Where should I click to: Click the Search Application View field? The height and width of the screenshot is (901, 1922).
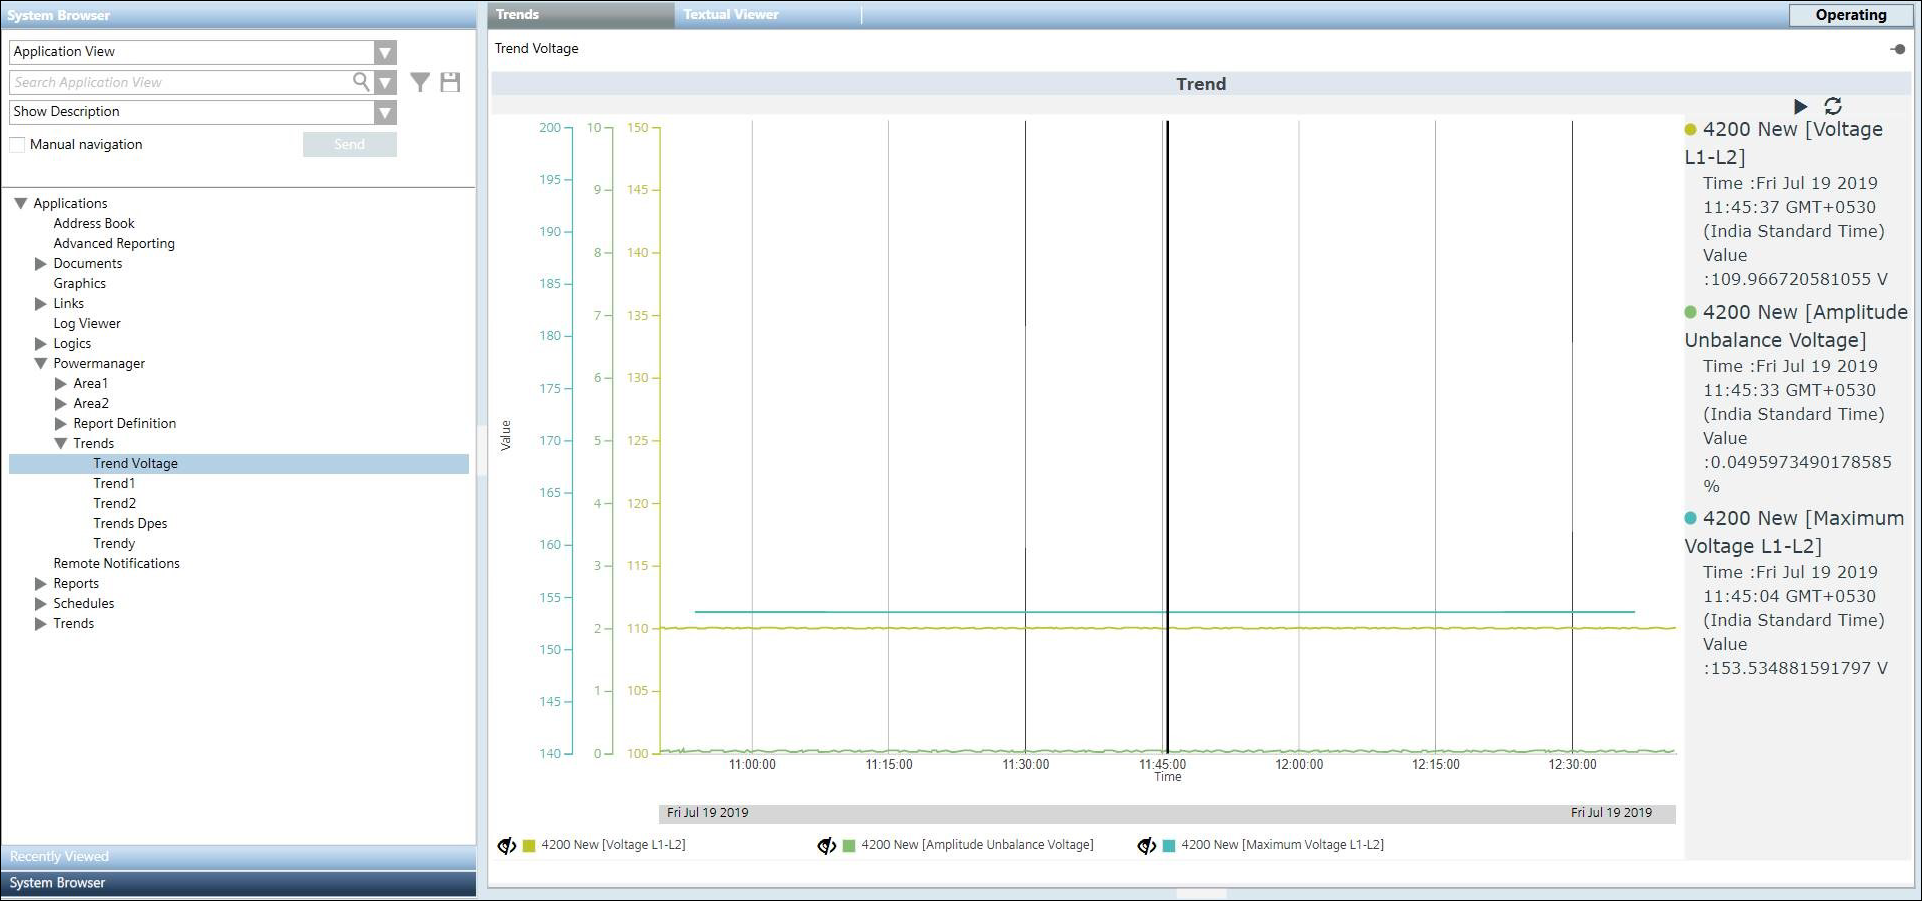click(x=180, y=82)
